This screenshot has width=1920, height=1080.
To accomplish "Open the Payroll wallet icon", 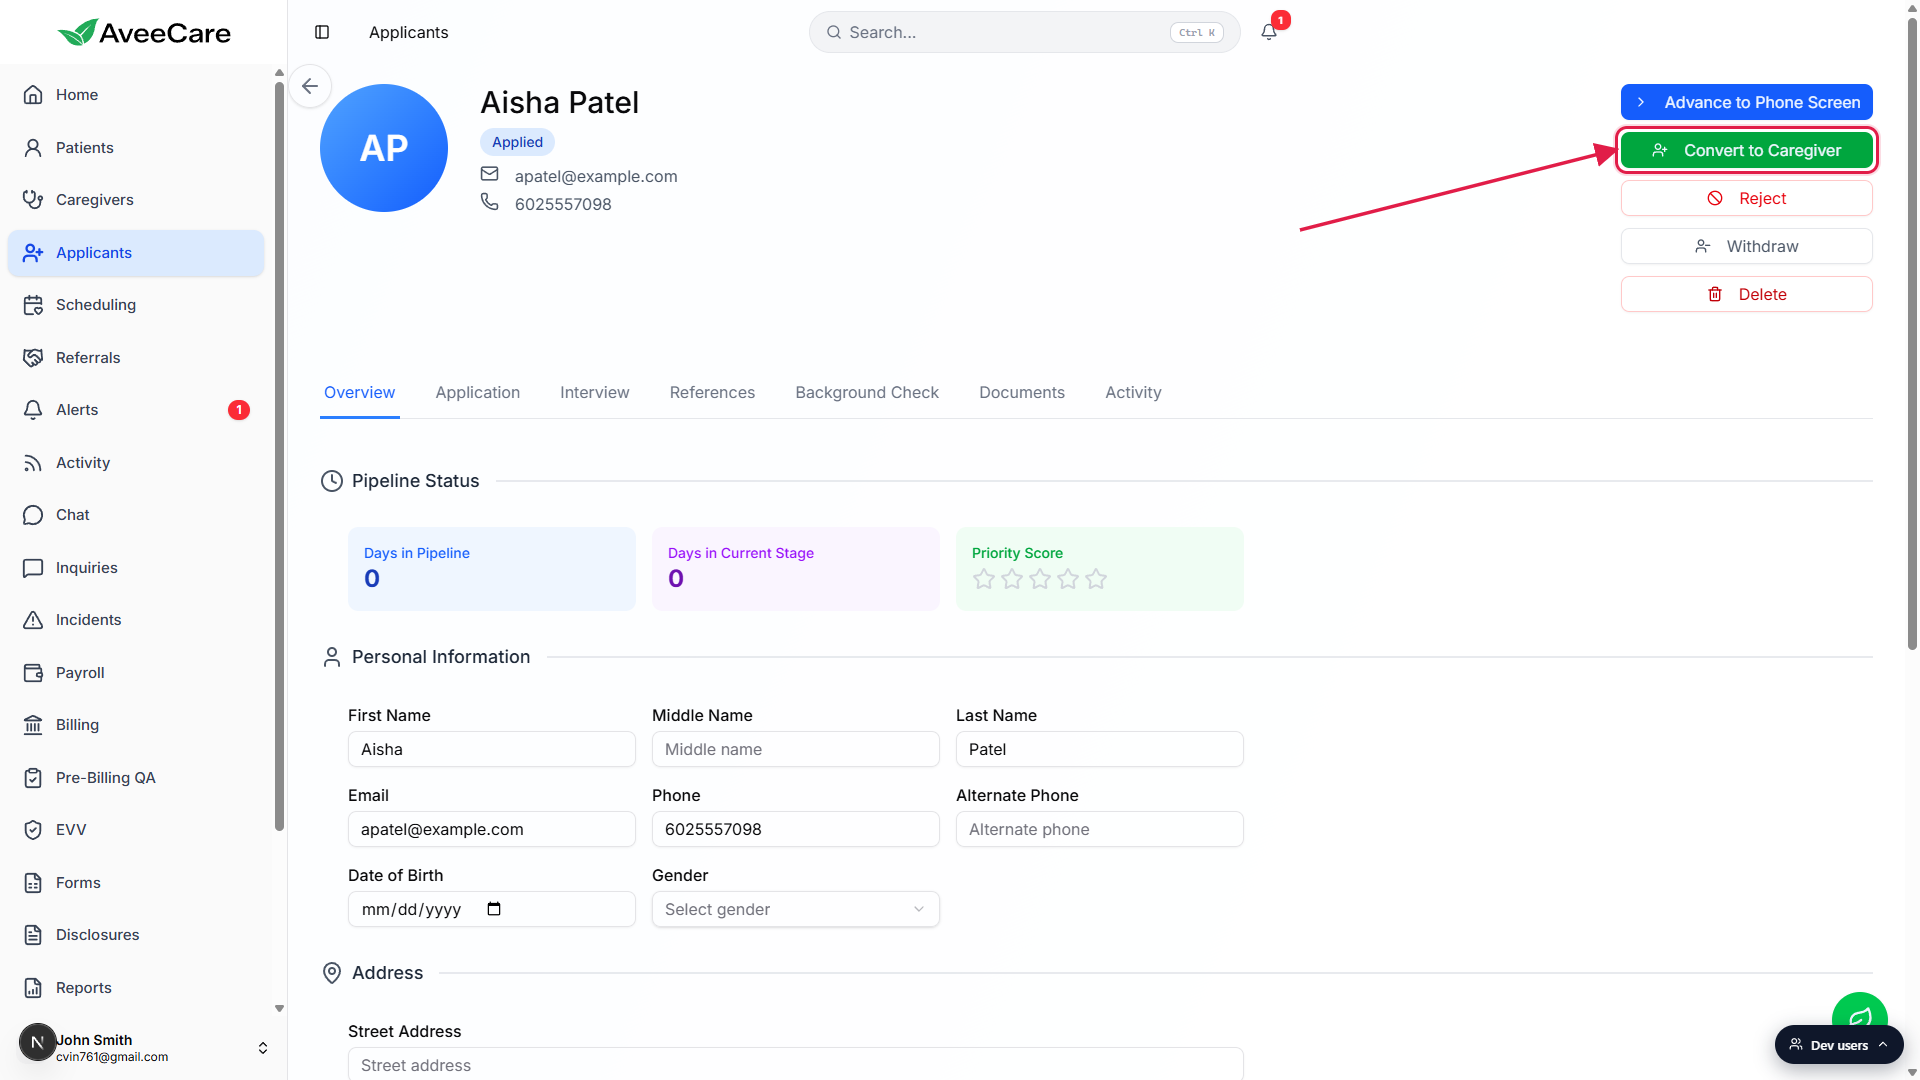I will [33, 673].
